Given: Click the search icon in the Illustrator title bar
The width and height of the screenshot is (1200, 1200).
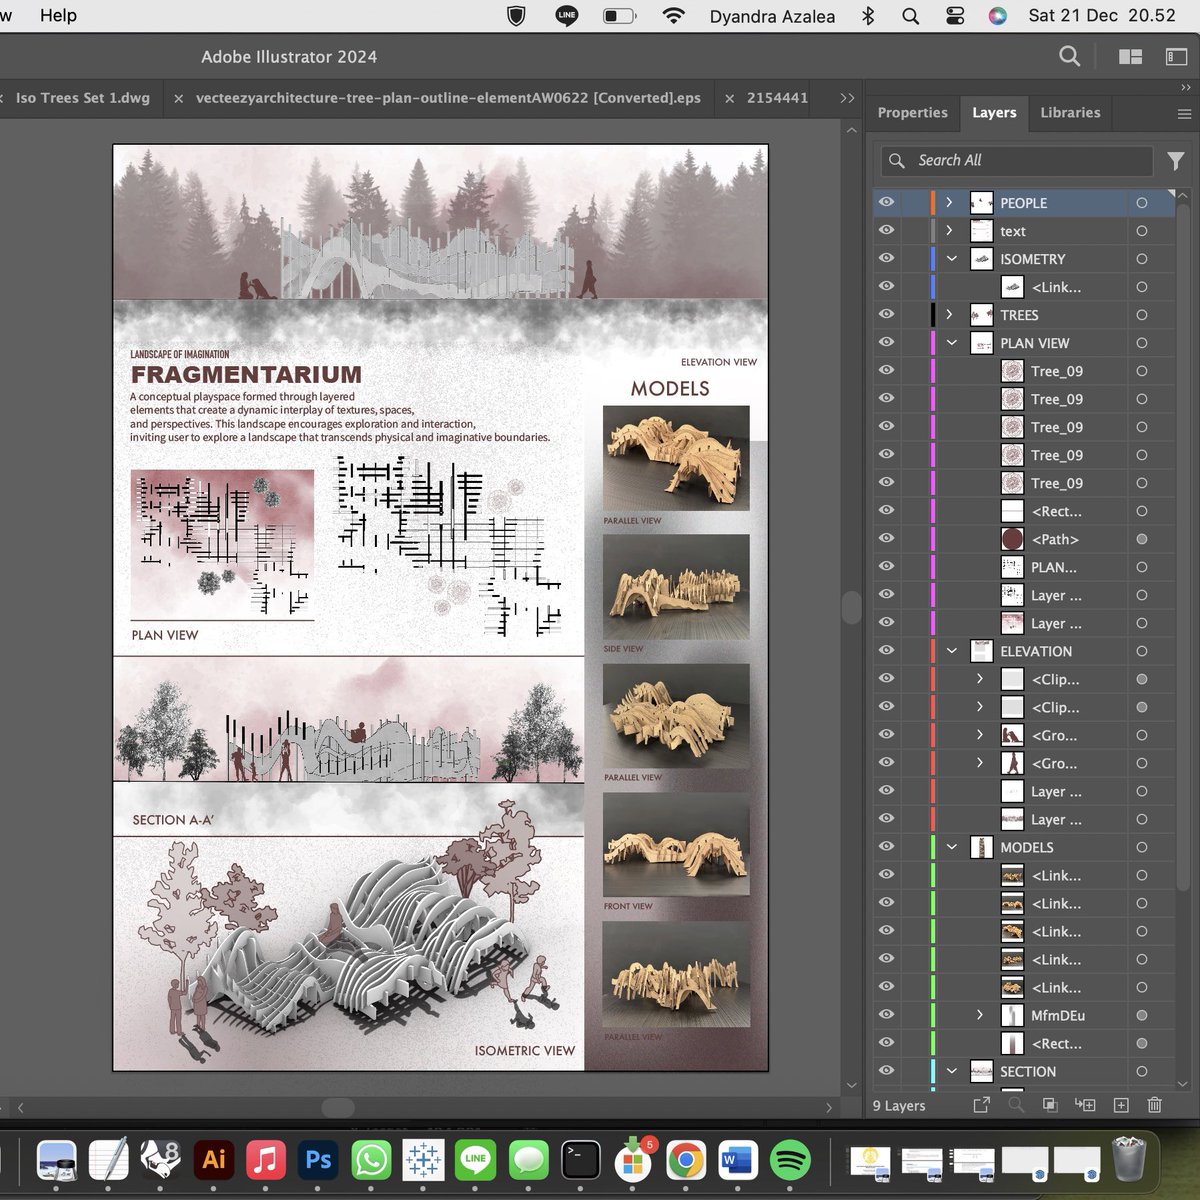Looking at the screenshot, I should [1069, 57].
